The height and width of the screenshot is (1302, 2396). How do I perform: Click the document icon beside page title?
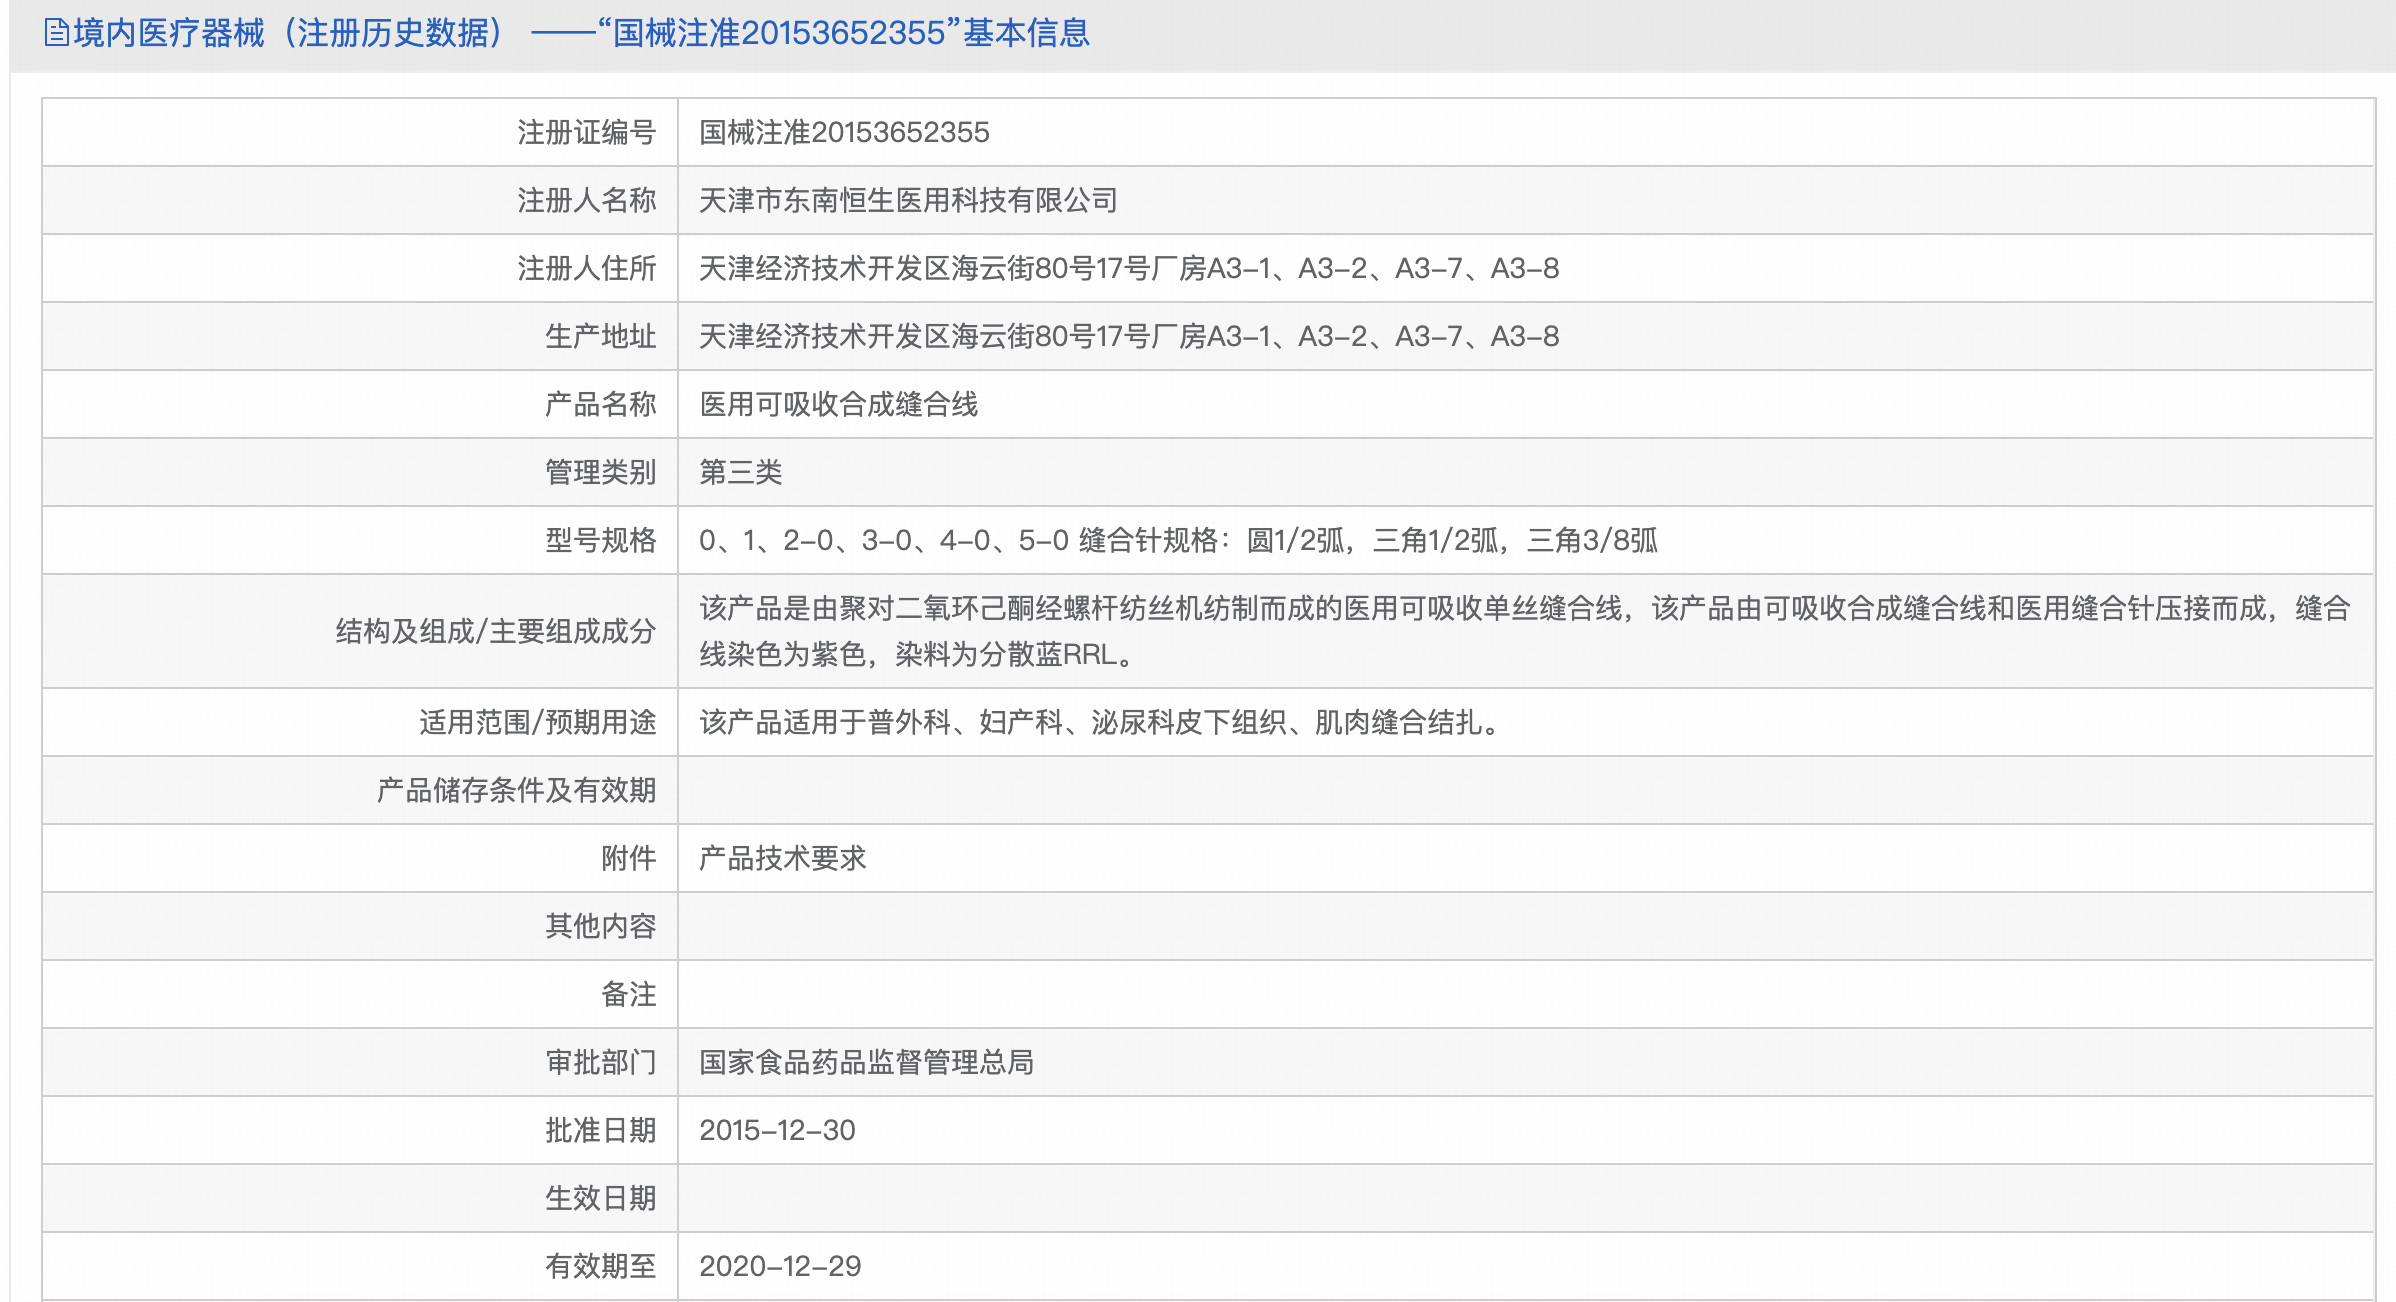pos(56,33)
